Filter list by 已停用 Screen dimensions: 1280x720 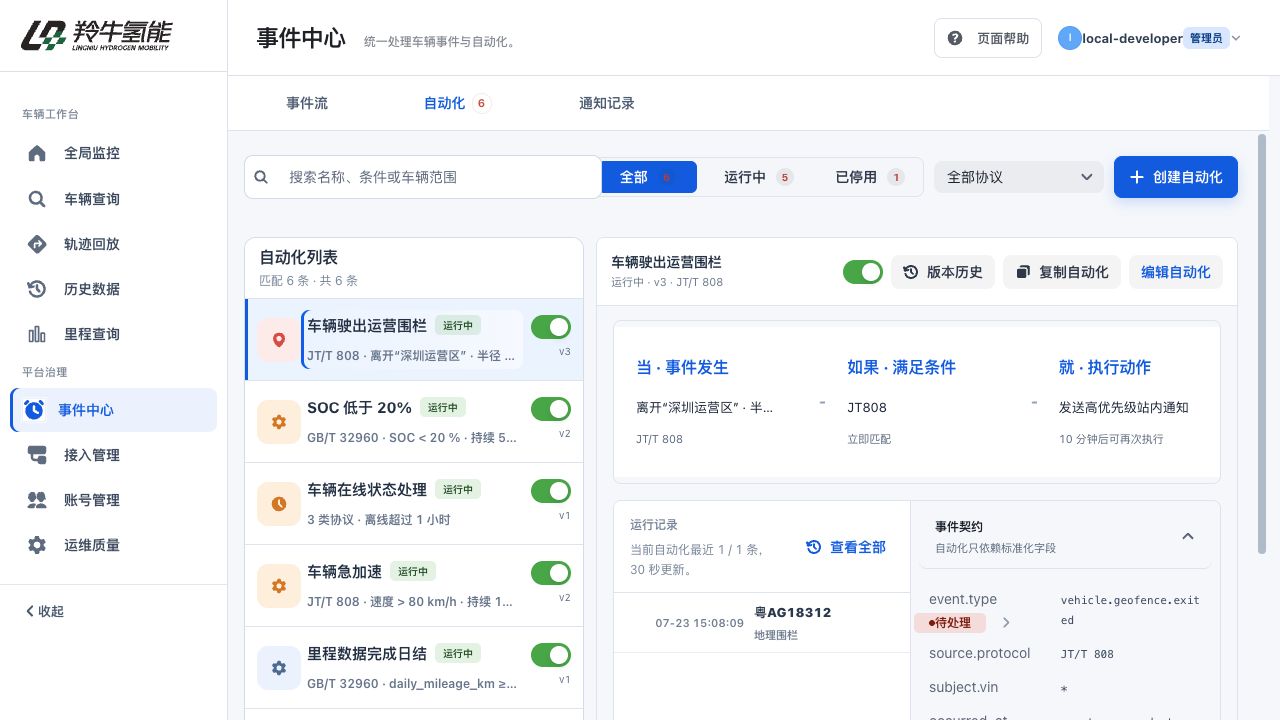(x=869, y=177)
